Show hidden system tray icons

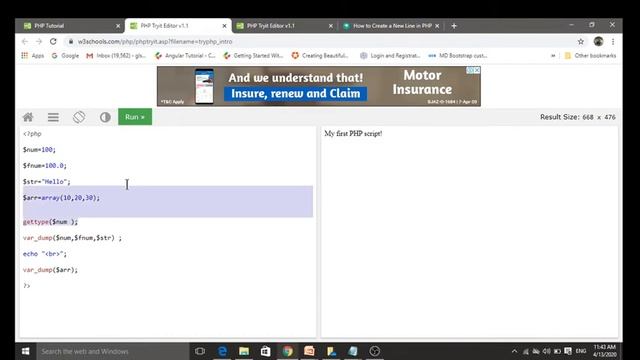pos(514,351)
